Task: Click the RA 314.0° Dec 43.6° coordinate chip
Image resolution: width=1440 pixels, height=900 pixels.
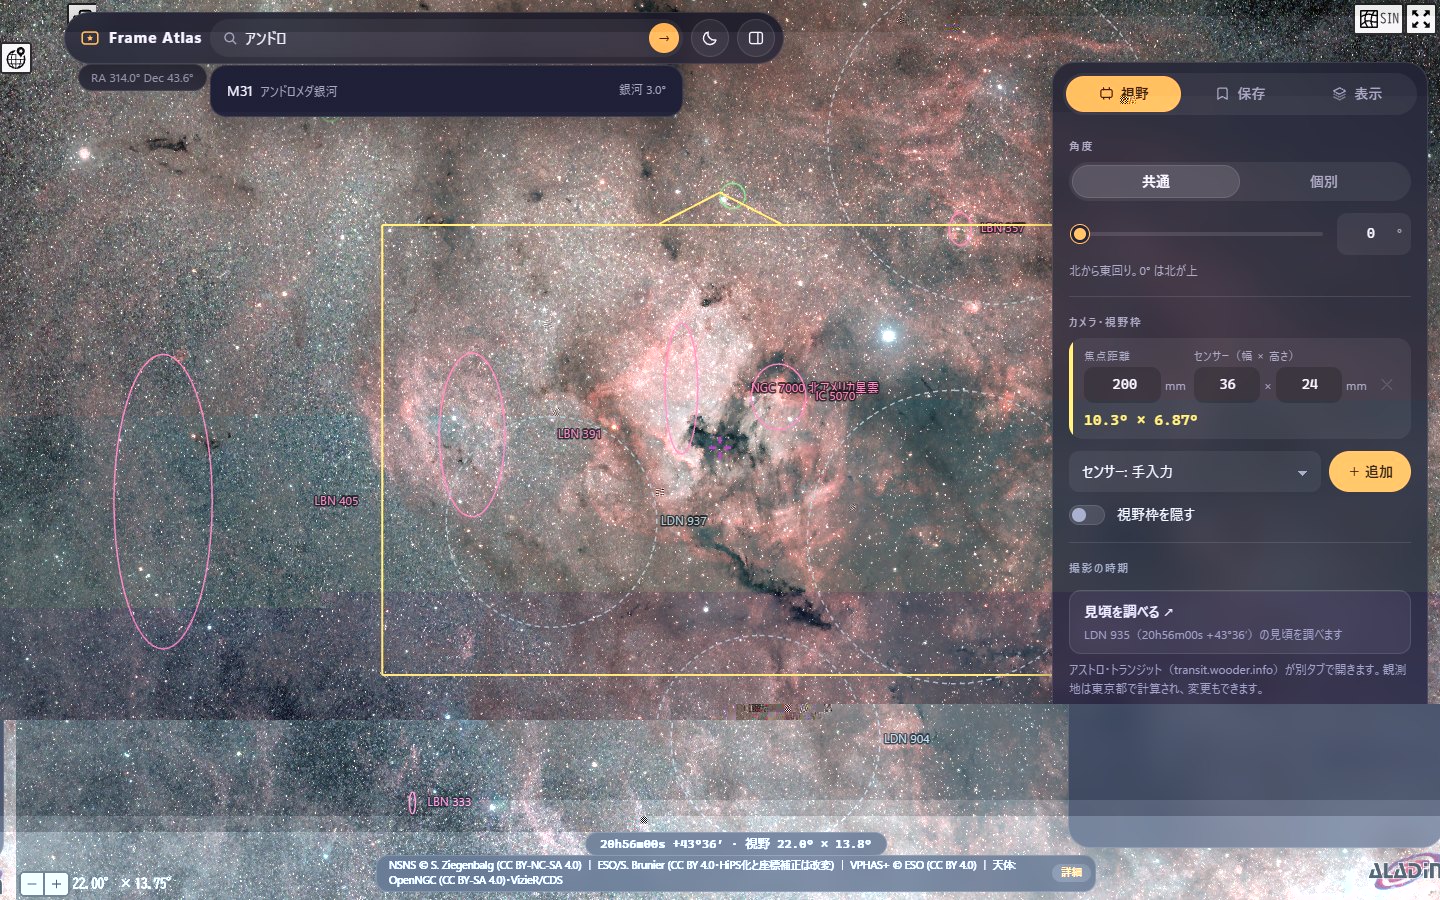Action: tap(142, 78)
